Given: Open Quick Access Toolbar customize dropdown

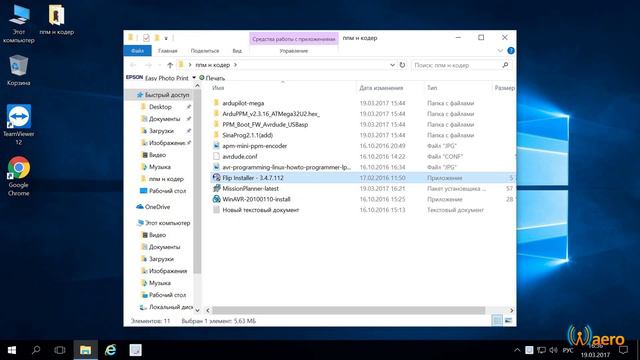Looking at the screenshot, I should [166, 38].
